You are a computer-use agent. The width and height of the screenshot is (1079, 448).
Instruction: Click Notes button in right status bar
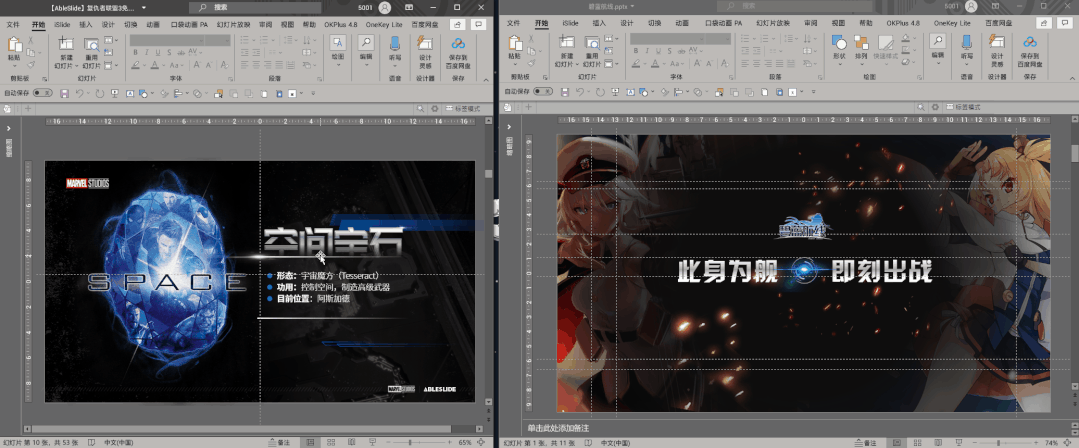pyautogui.click(x=868, y=442)
